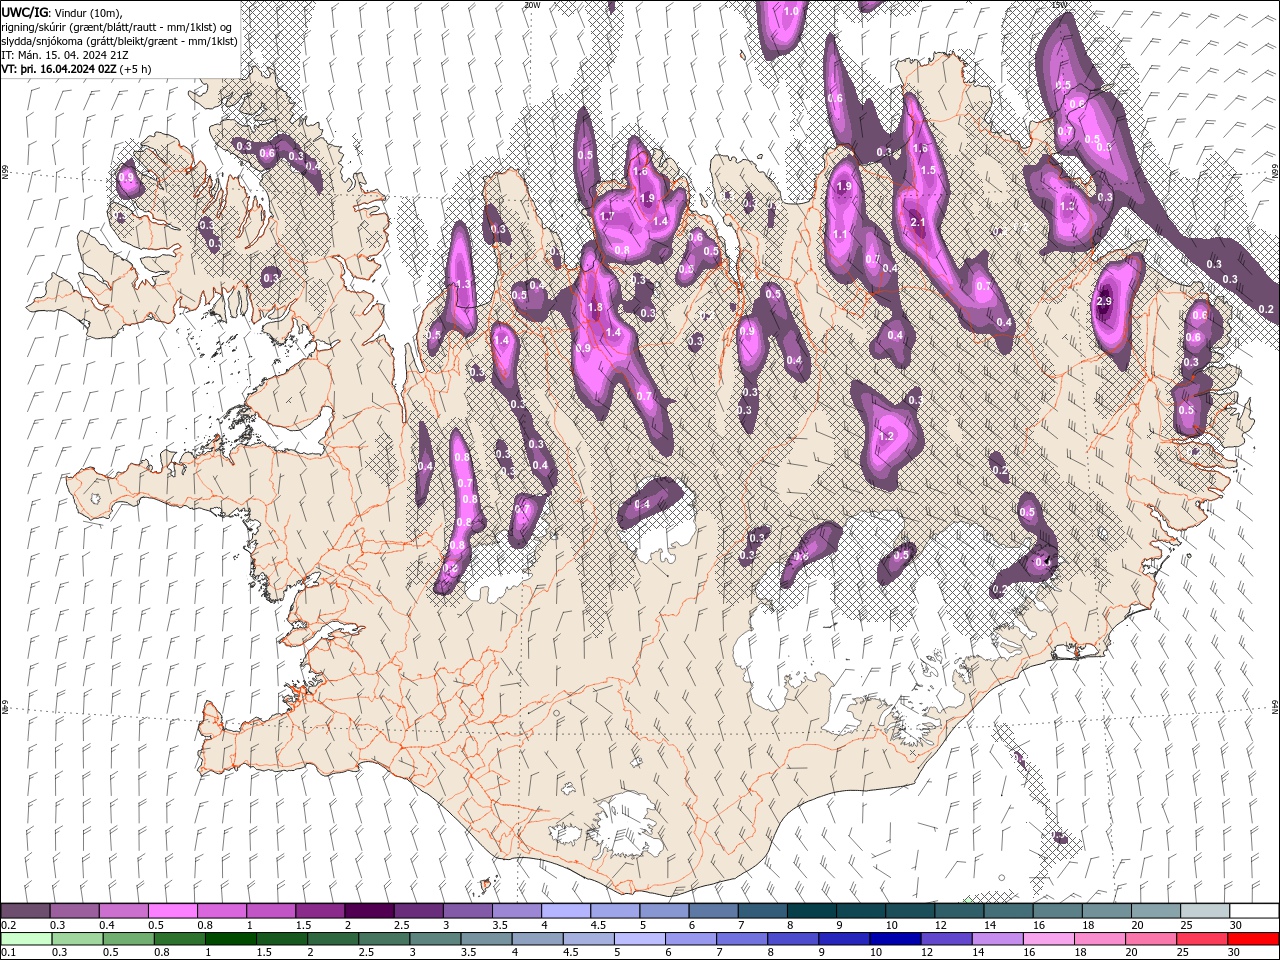Click the 1.7 snowfall value on map

click(x=607, y=216)
